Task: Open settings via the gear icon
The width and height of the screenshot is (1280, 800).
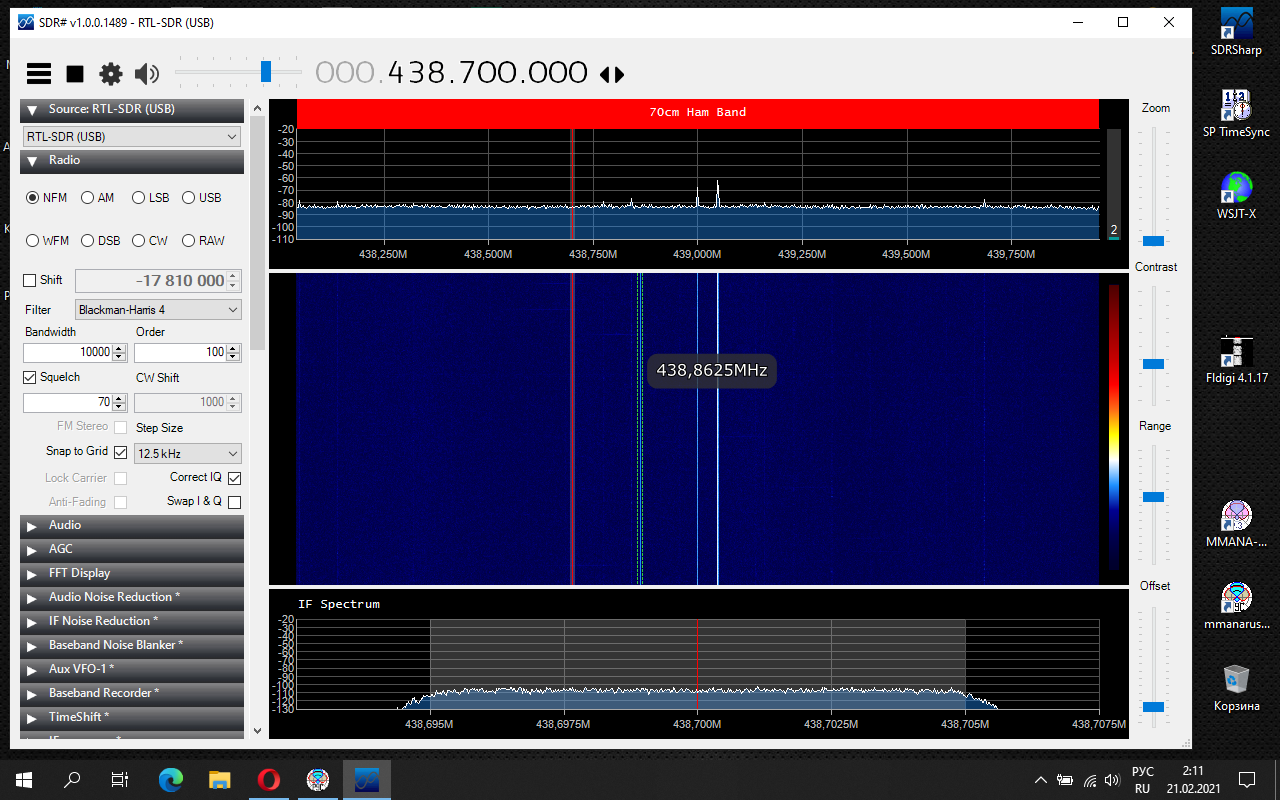Action: click(111, 73)
